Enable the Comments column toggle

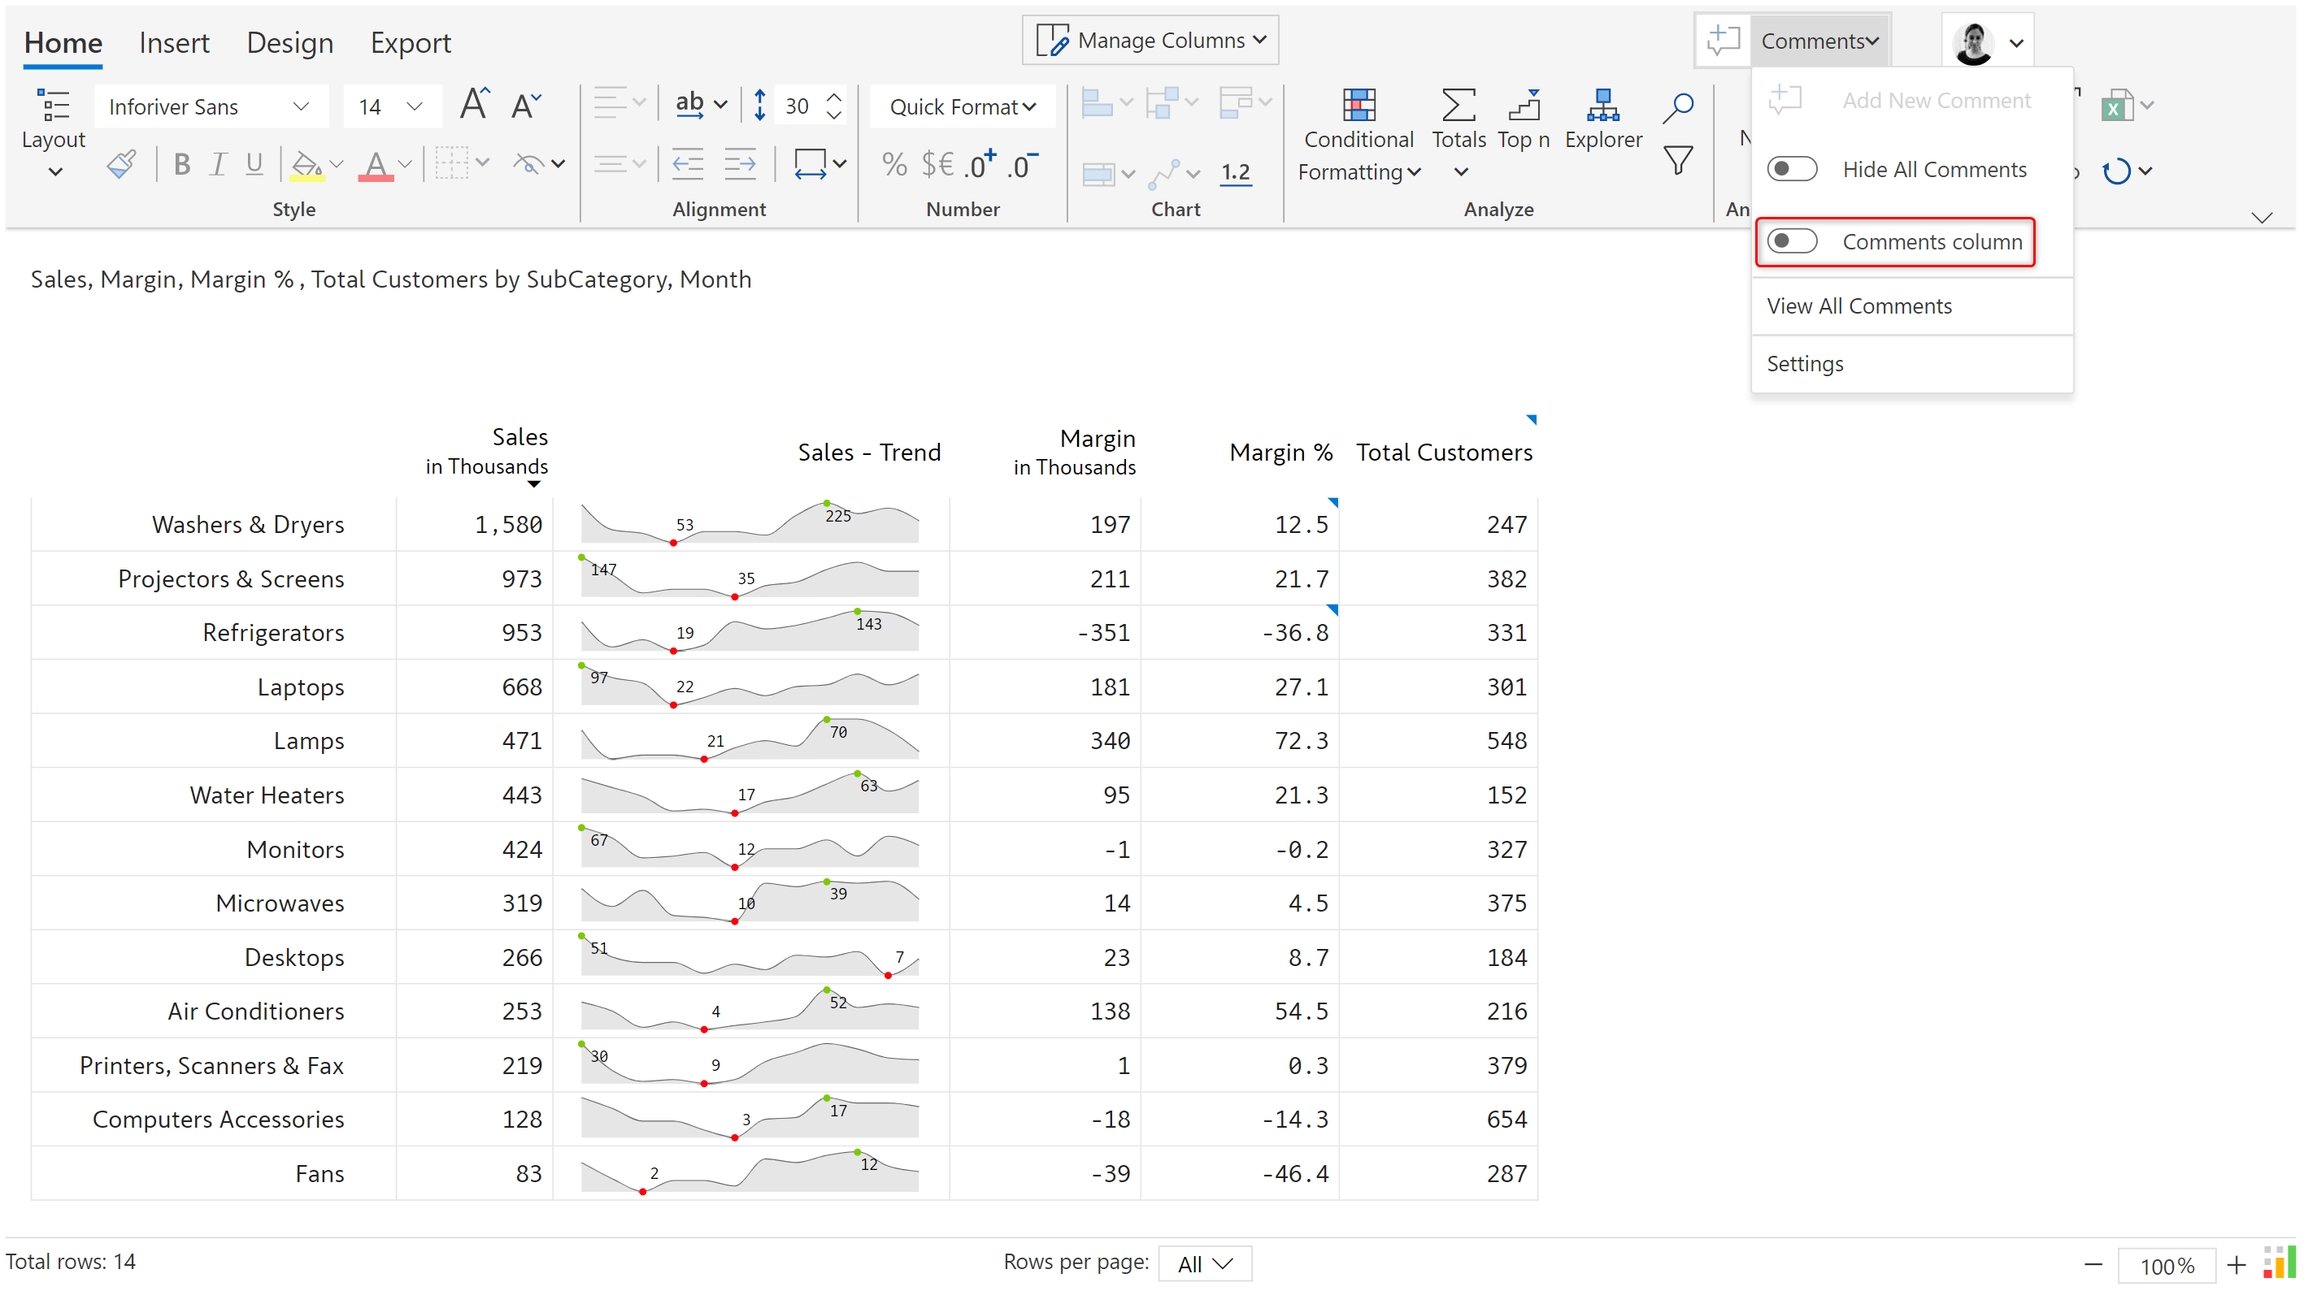point(1791,242)
